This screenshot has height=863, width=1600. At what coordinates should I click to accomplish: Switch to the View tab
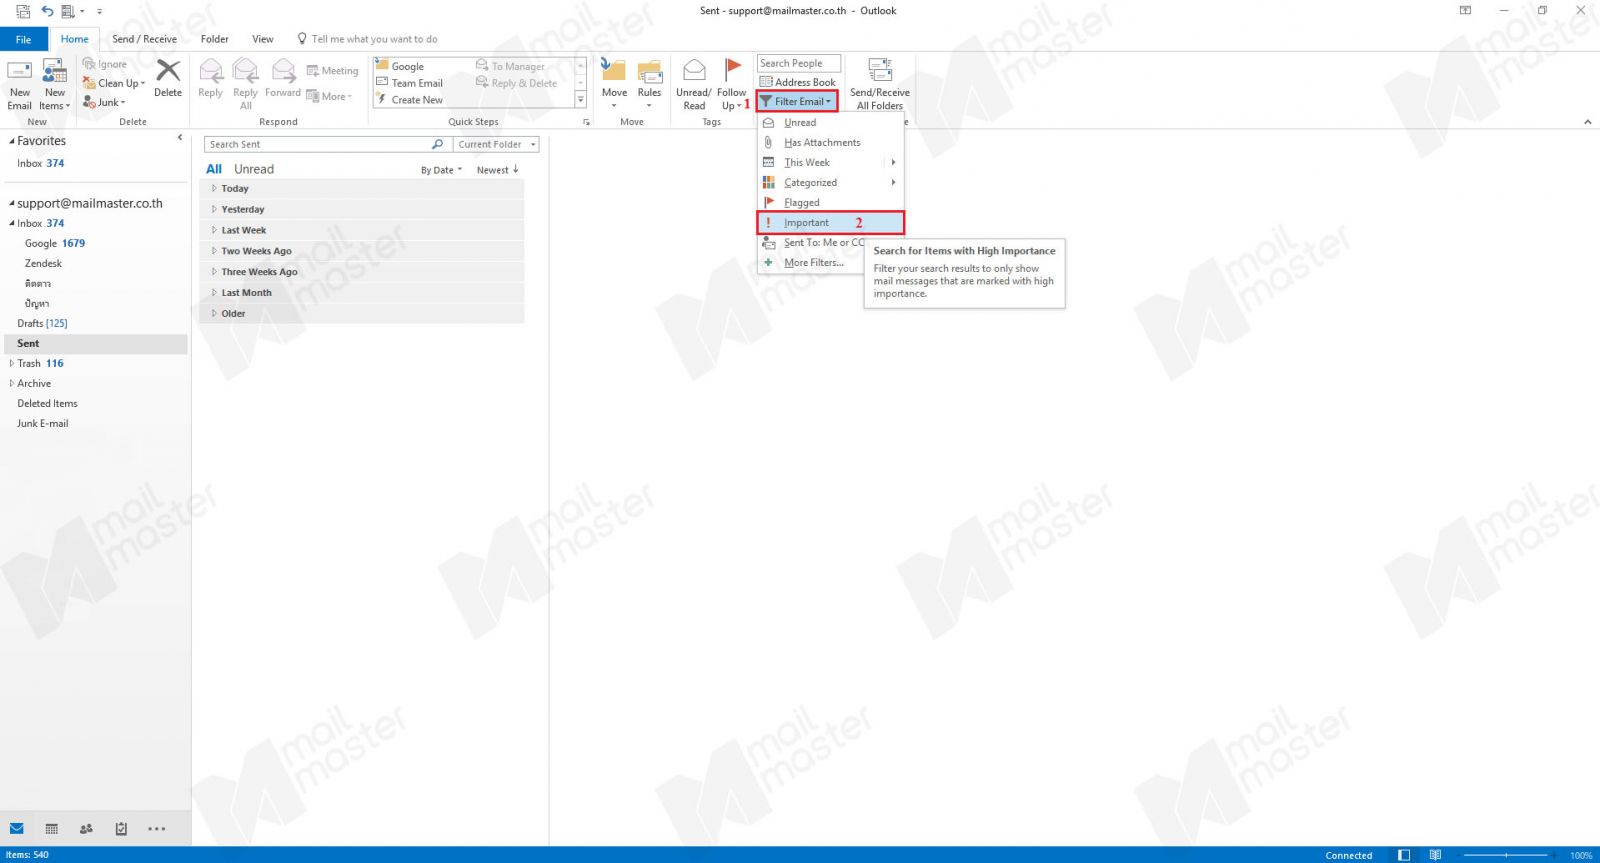pos(263,39)
